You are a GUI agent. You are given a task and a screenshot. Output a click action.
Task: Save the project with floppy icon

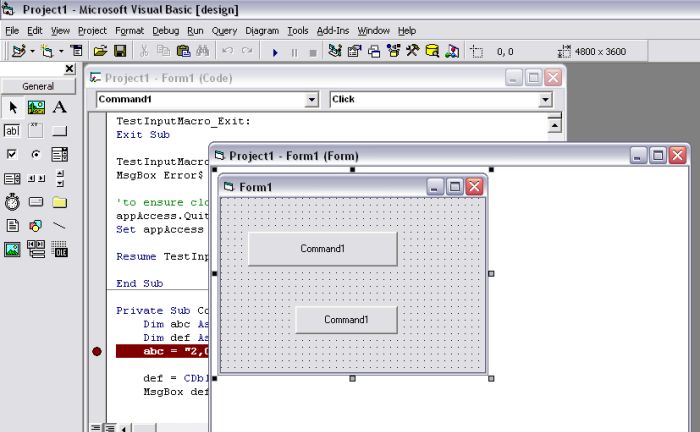[x=120, y=51]
